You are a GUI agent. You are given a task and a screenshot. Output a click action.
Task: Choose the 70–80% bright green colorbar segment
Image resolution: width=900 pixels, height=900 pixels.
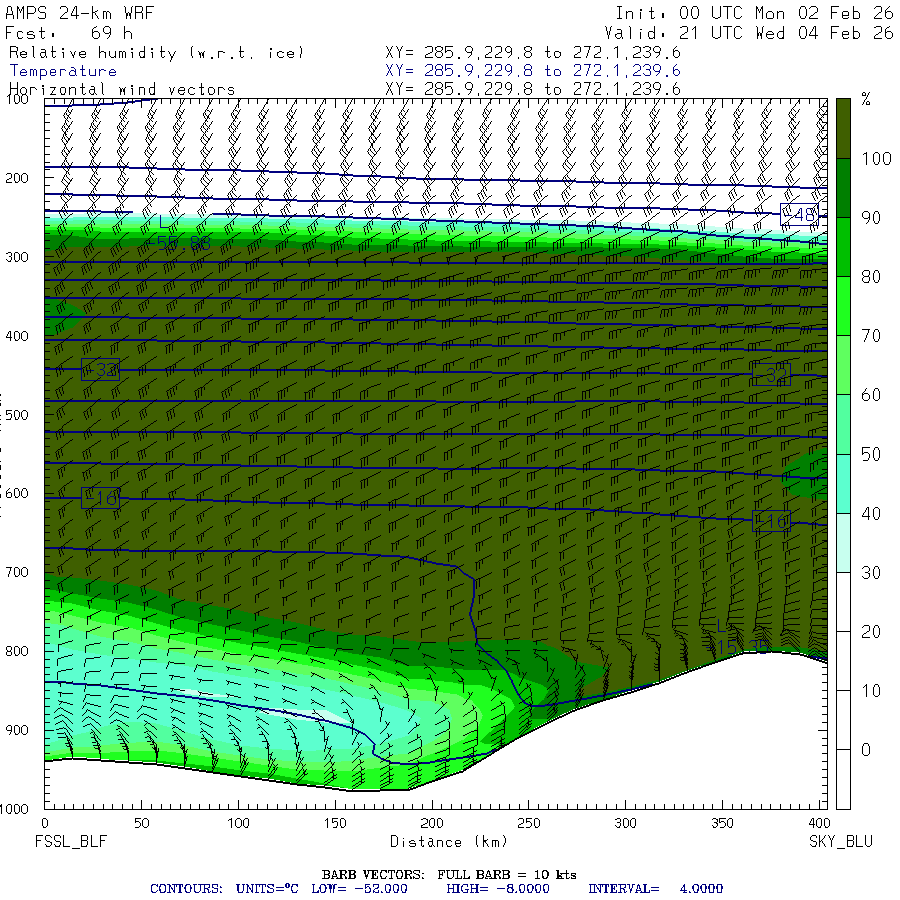coord(843,306)
